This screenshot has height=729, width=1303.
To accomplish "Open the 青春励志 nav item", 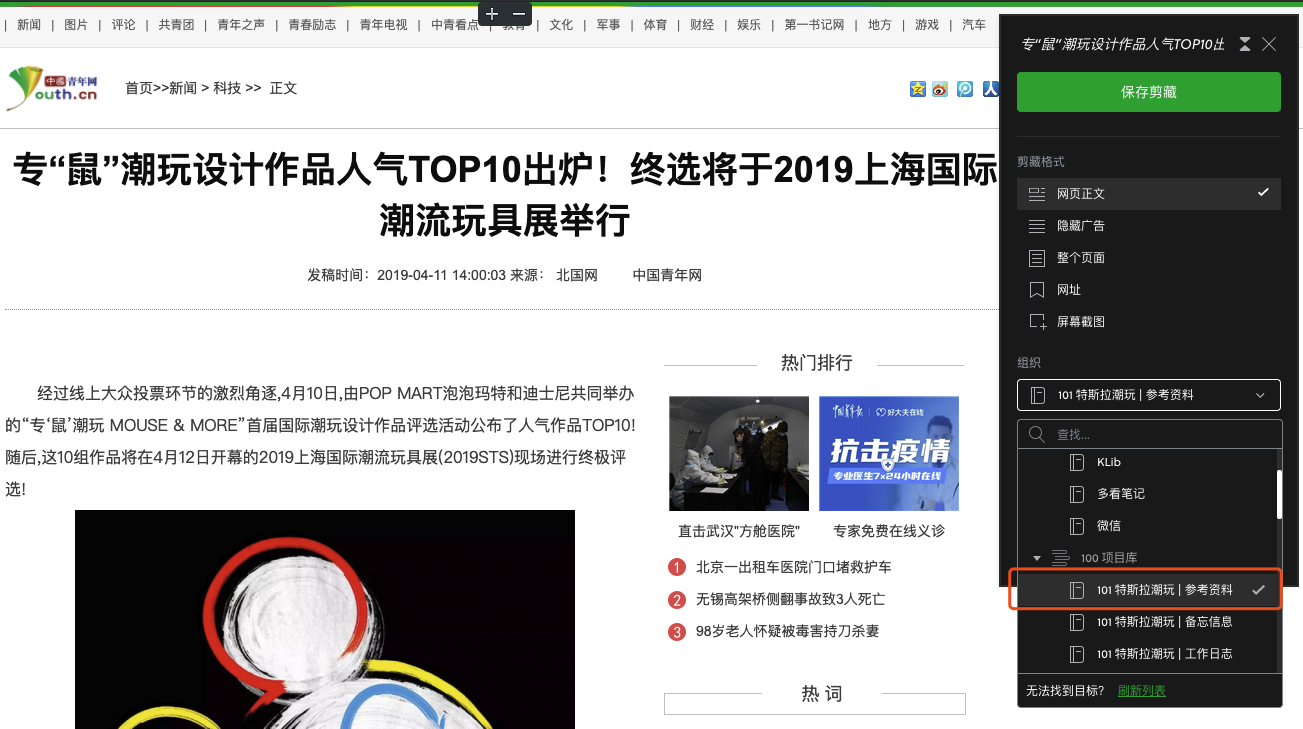I will click(x=312, y=25).
